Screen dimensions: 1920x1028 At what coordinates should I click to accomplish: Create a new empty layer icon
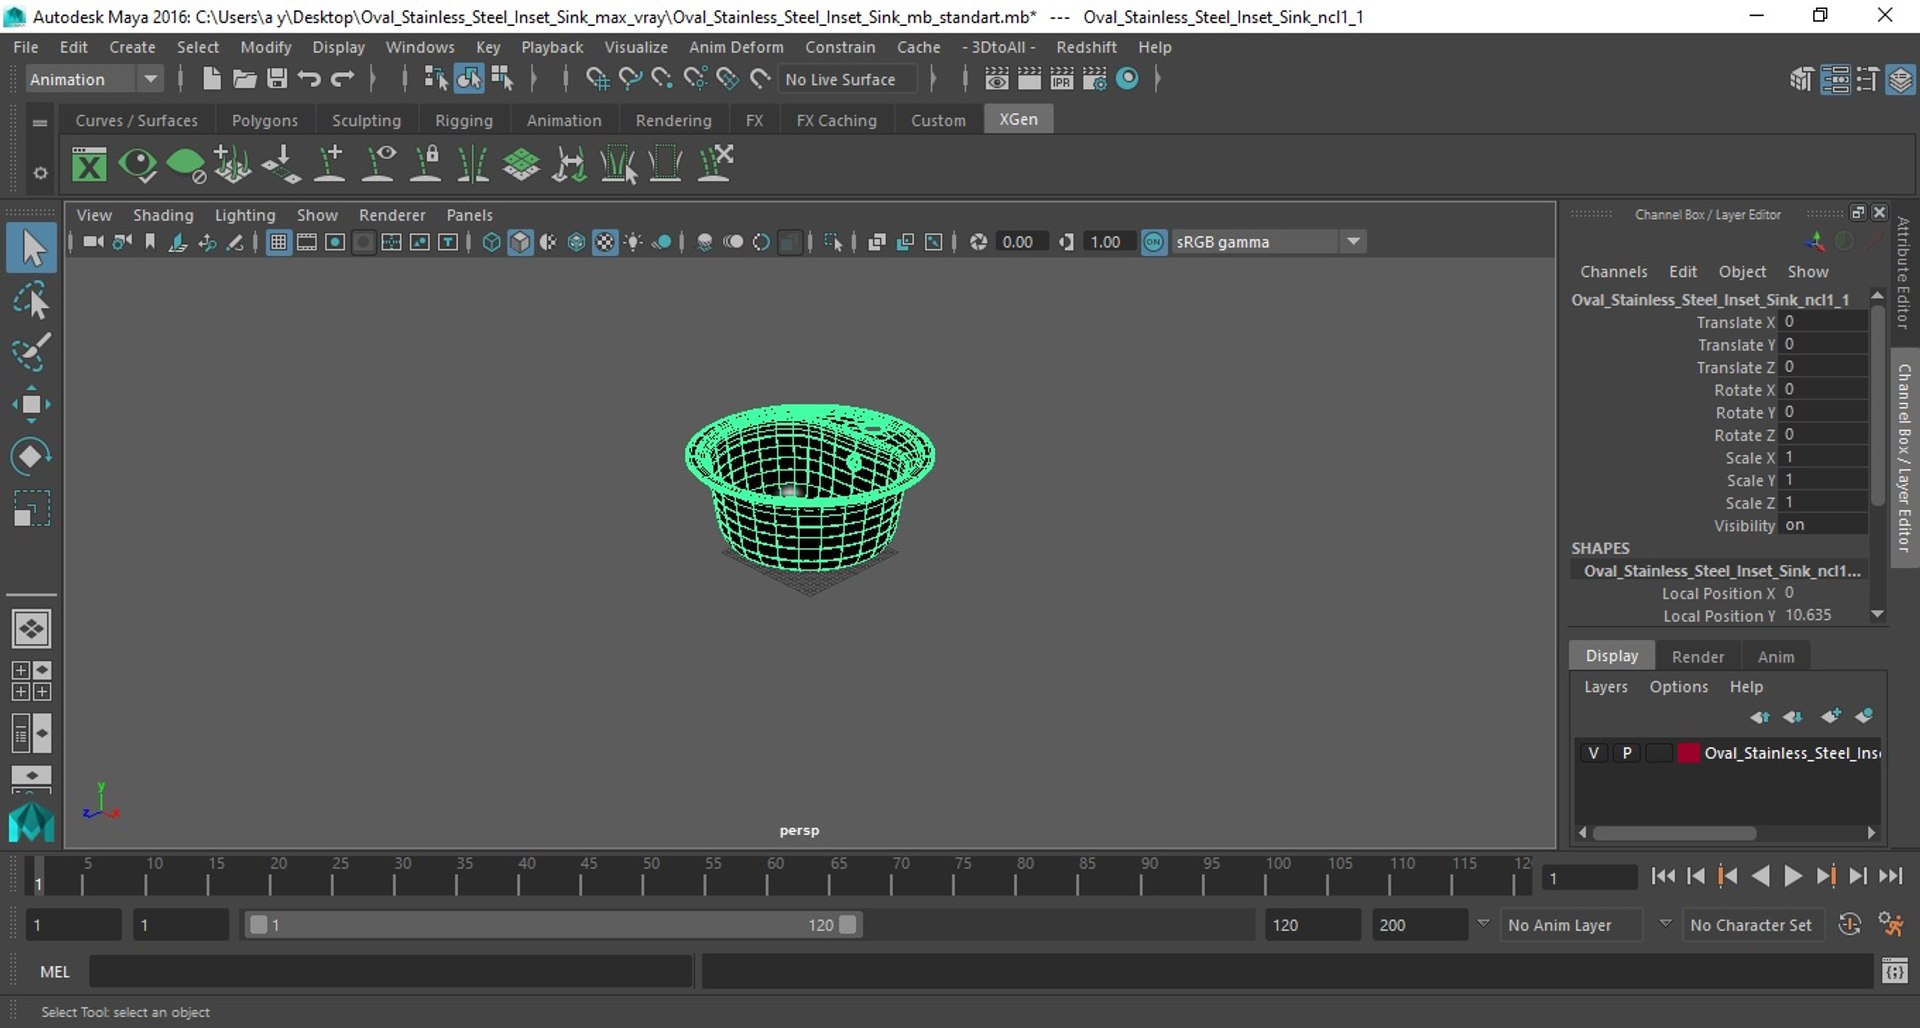coord(1831,716)
